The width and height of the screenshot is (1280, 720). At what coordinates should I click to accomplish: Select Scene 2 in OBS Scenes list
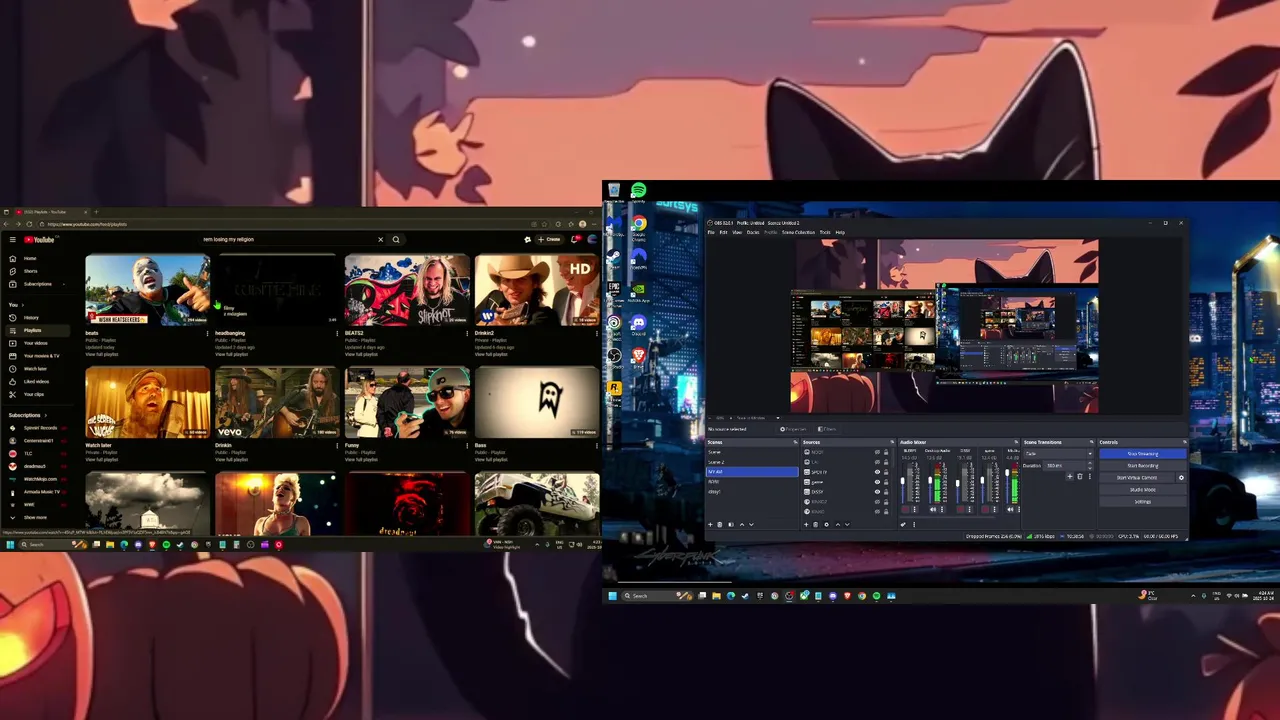[752, 462]
